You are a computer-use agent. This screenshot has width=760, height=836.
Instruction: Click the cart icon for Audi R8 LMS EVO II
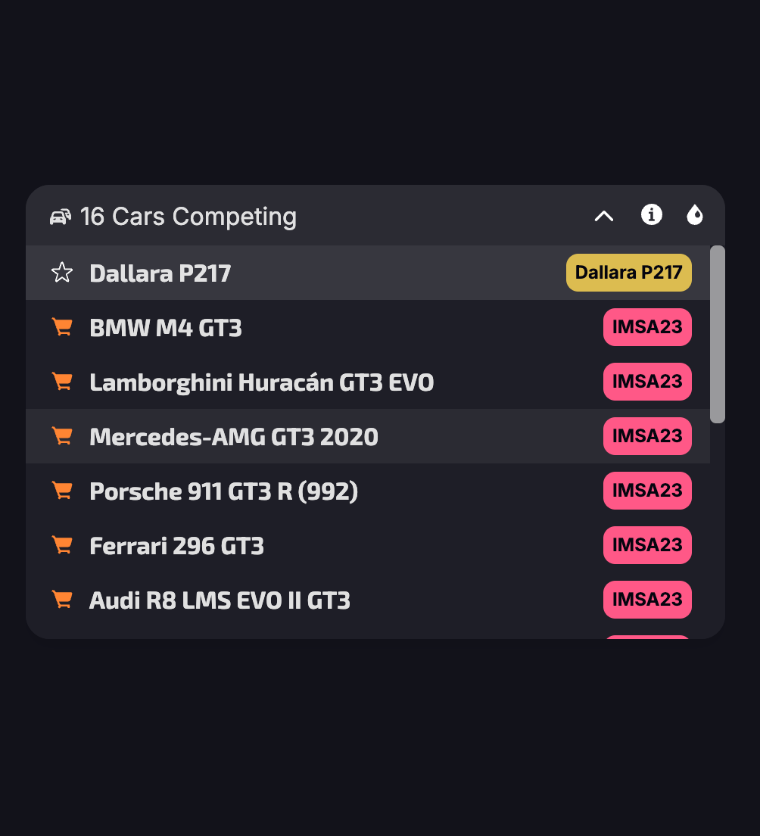coord(62,600)
